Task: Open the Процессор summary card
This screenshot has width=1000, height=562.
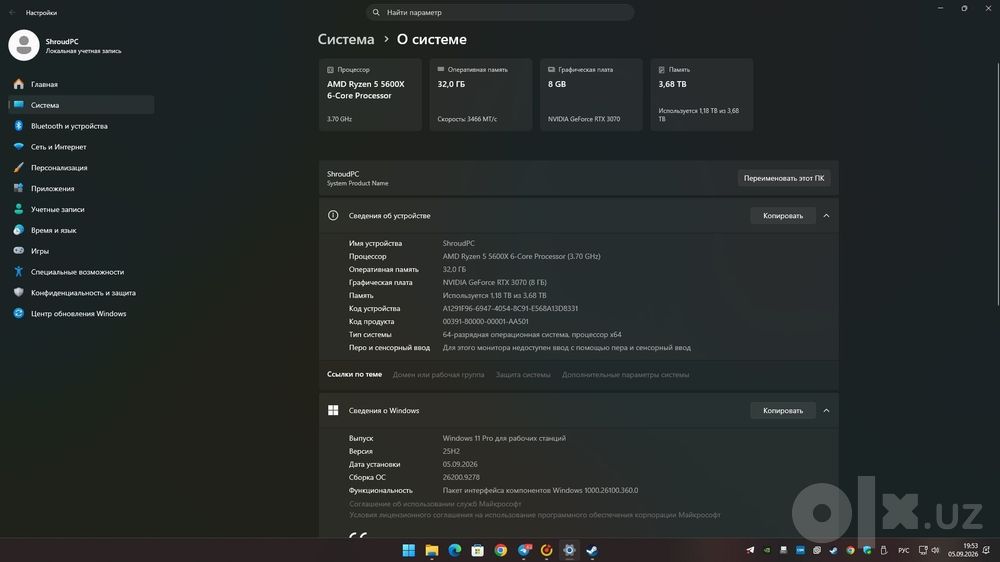Action: (370, 94)
